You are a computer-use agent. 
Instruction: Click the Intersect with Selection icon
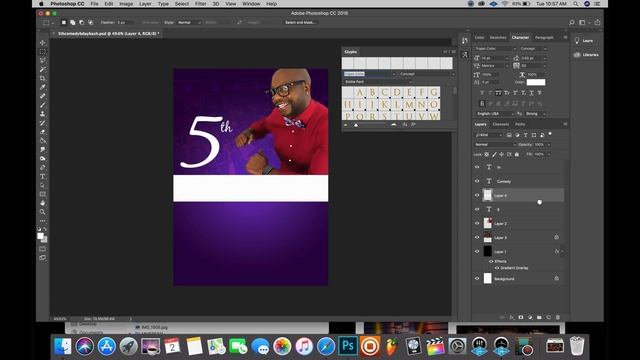tap(91, 22)
